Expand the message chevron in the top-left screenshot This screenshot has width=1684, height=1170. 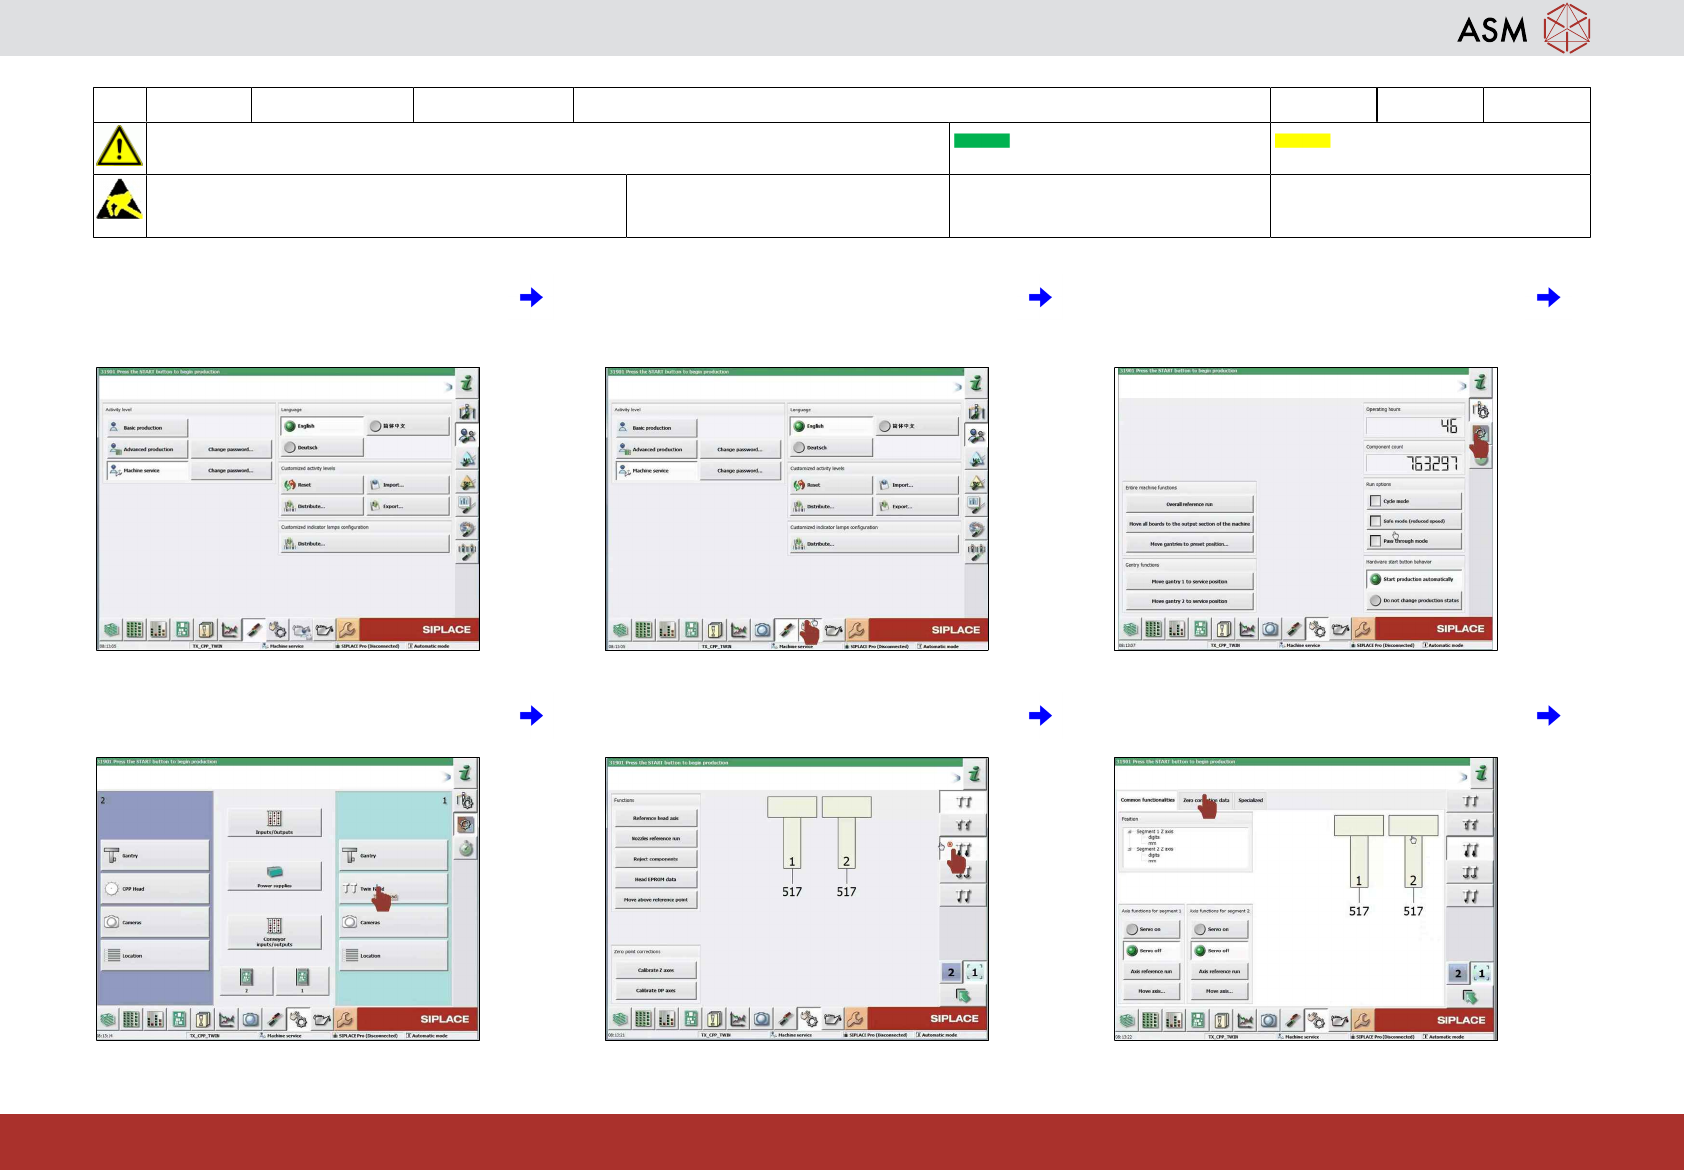(448, 386)
